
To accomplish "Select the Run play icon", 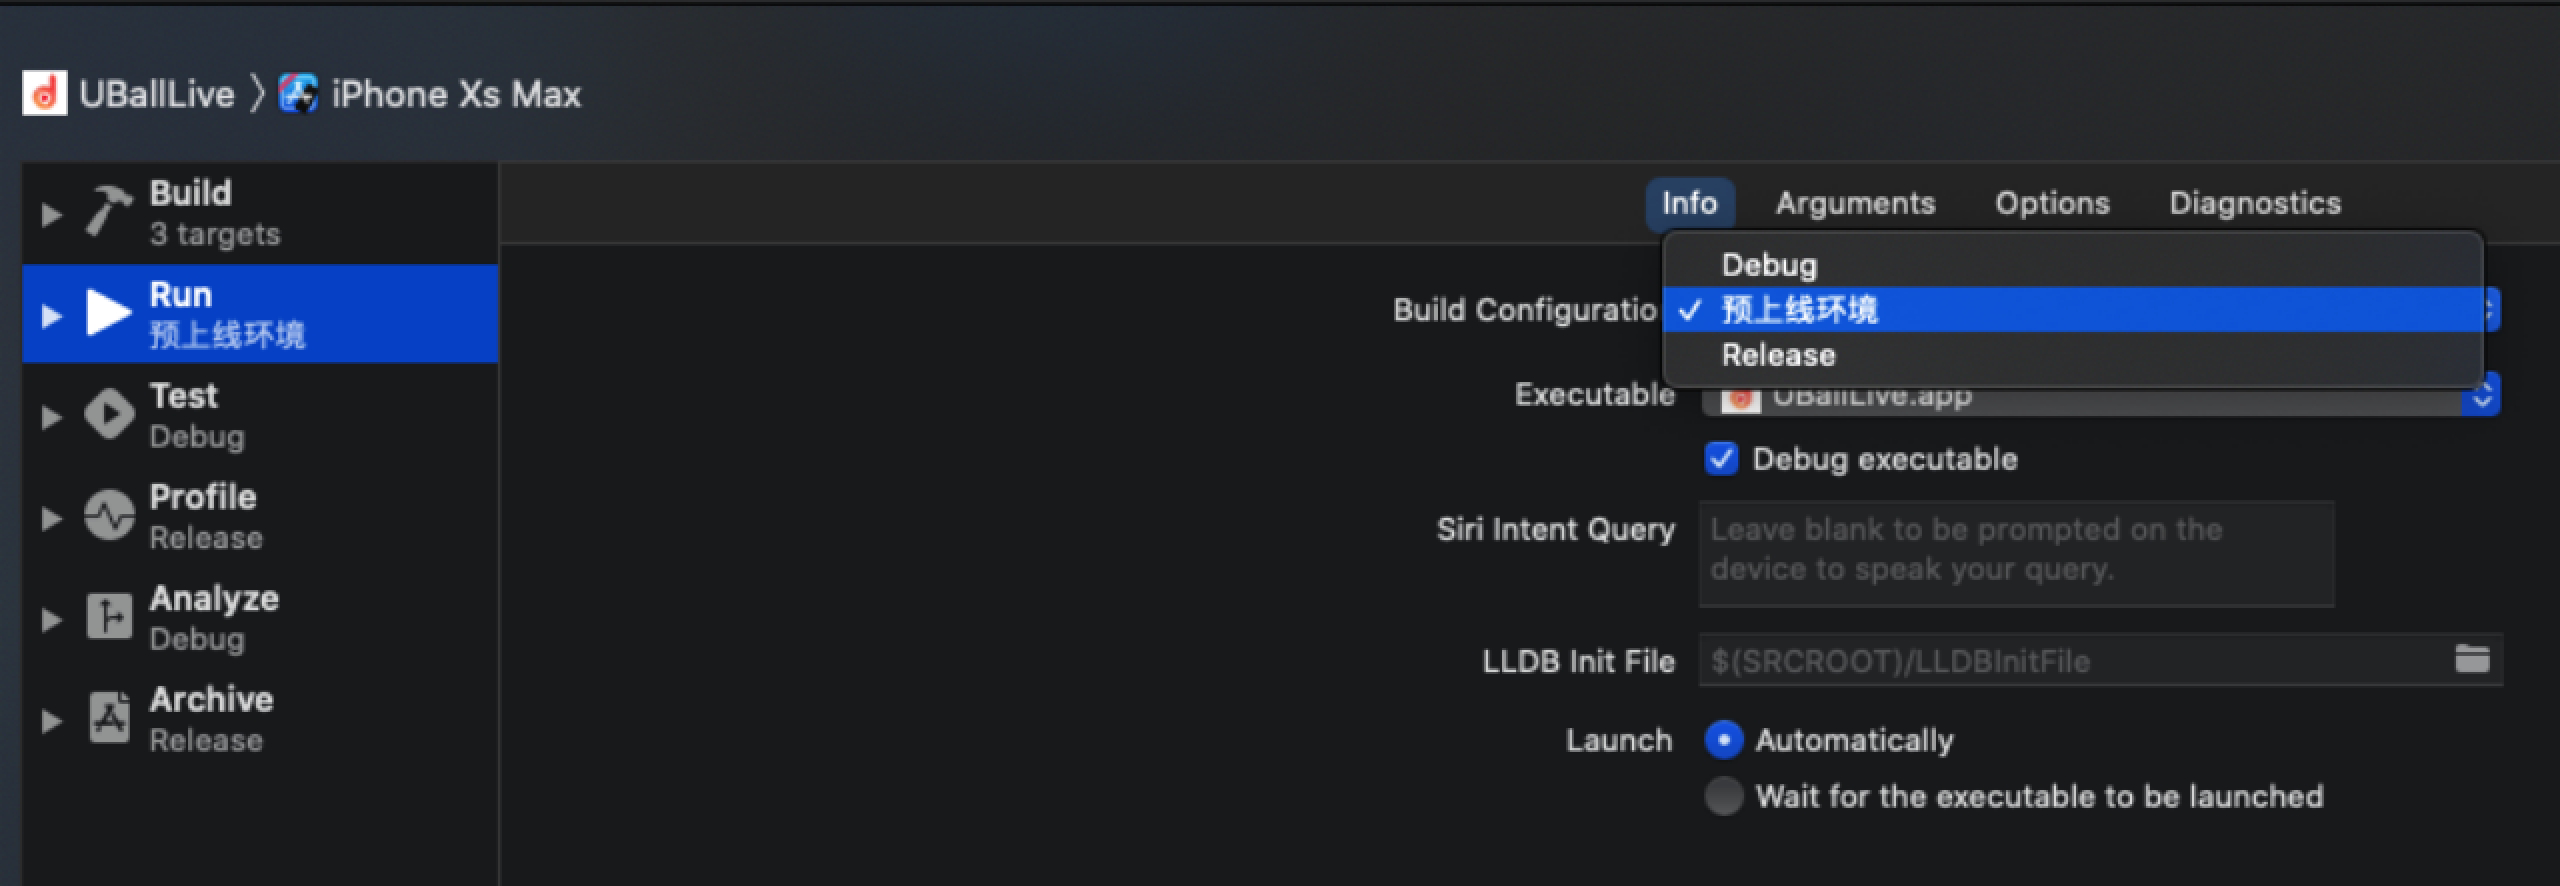I will click(108, 312).
